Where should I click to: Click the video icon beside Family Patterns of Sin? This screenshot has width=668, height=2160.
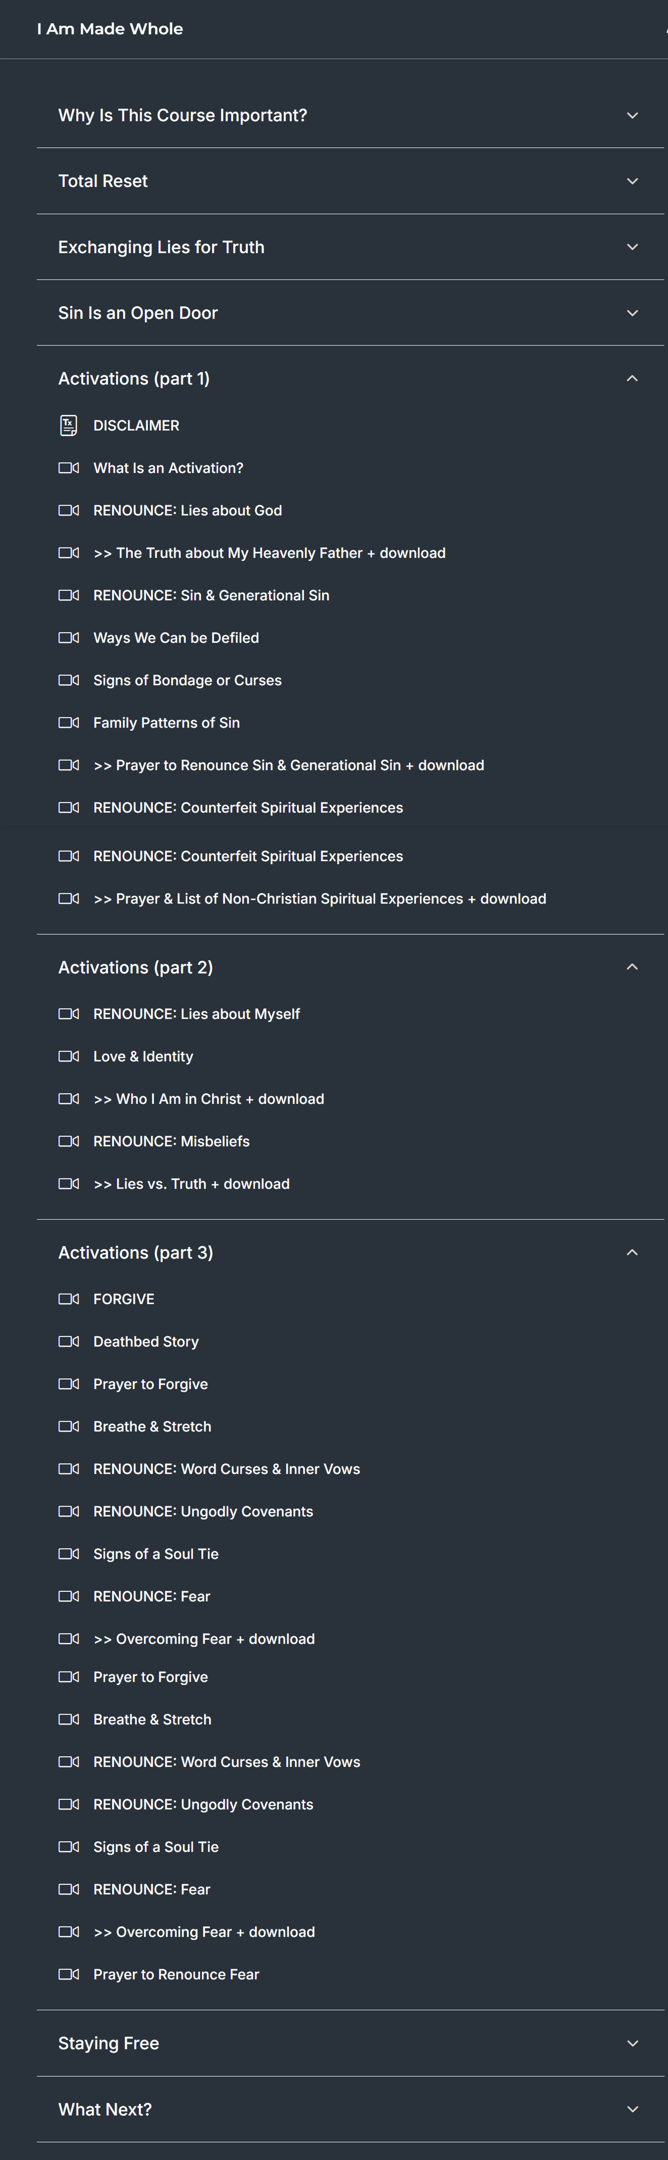coord(68,723)
